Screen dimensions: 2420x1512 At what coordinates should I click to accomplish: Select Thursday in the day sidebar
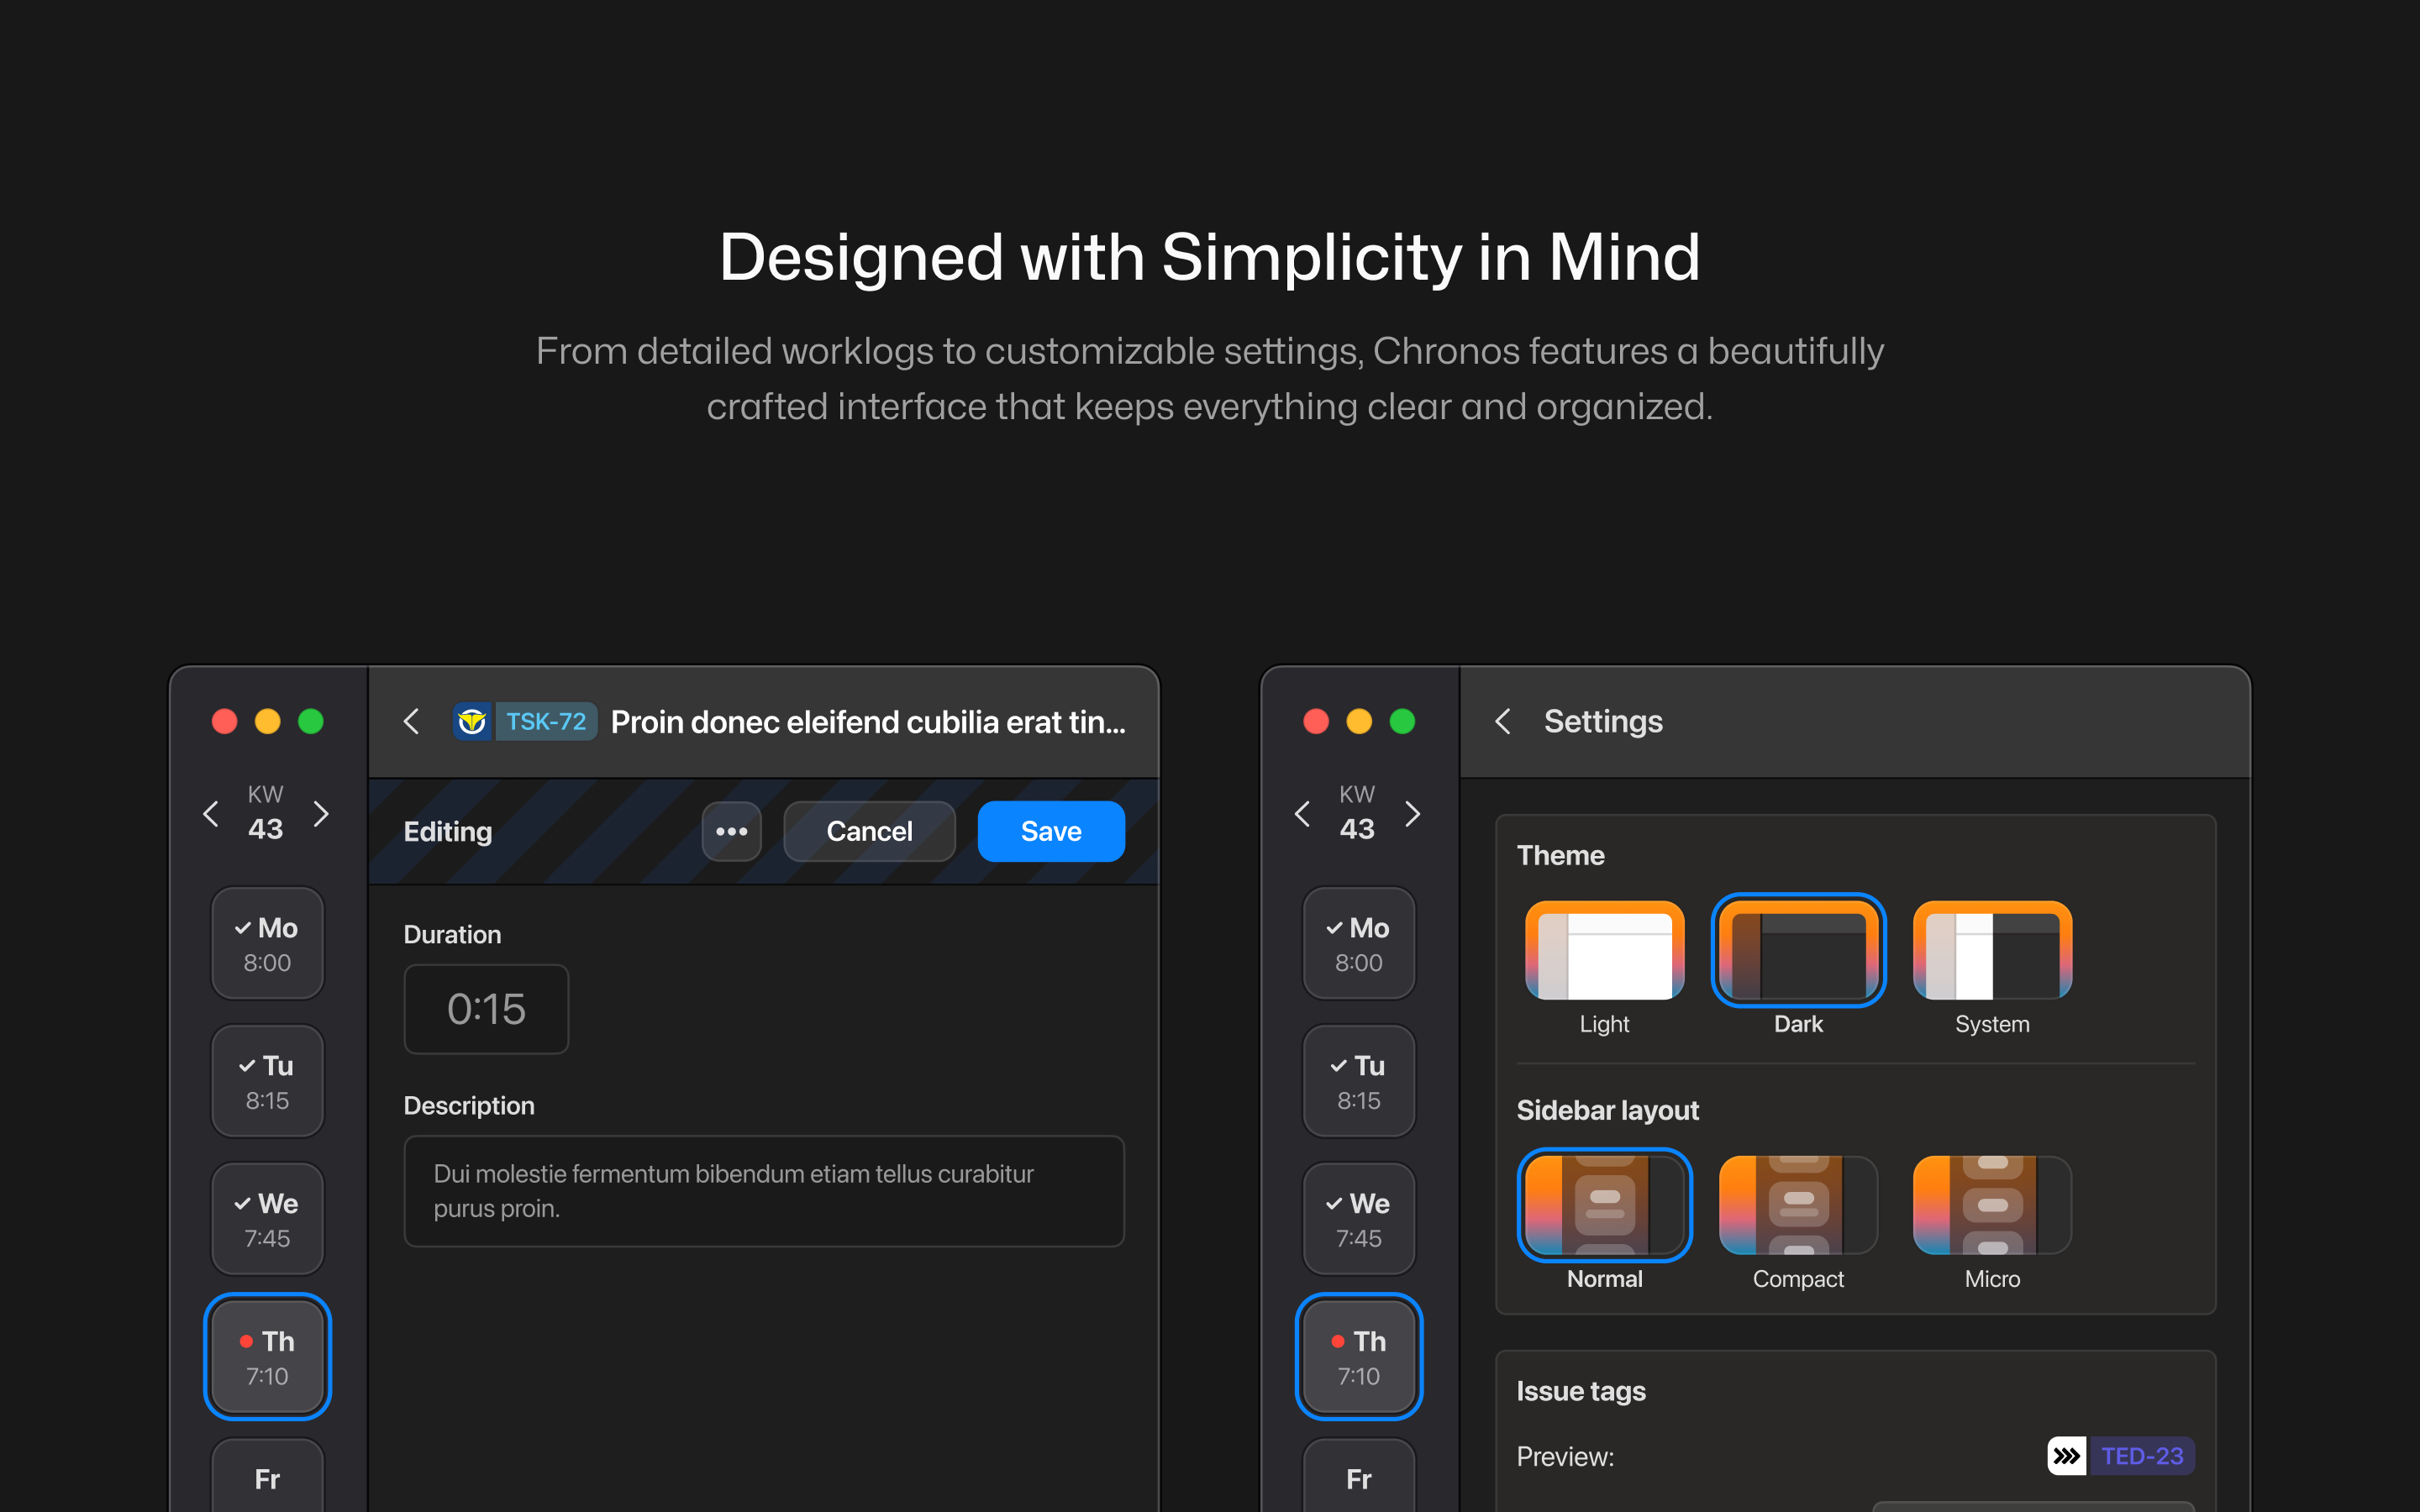(267, 1357)
